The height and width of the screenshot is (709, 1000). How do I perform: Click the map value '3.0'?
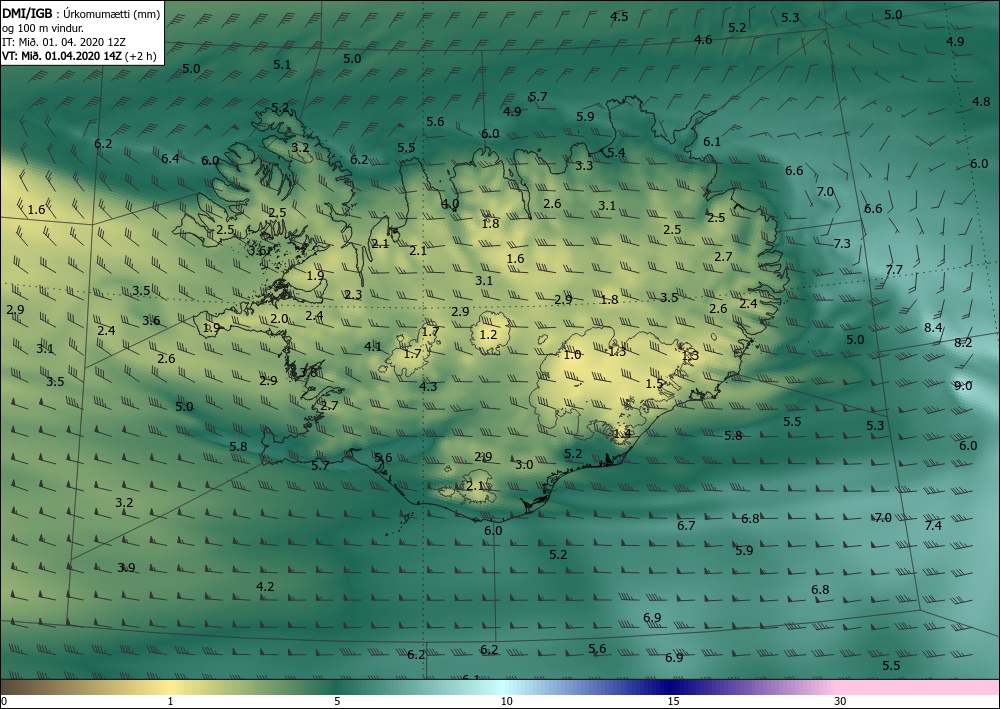point(524,465)
